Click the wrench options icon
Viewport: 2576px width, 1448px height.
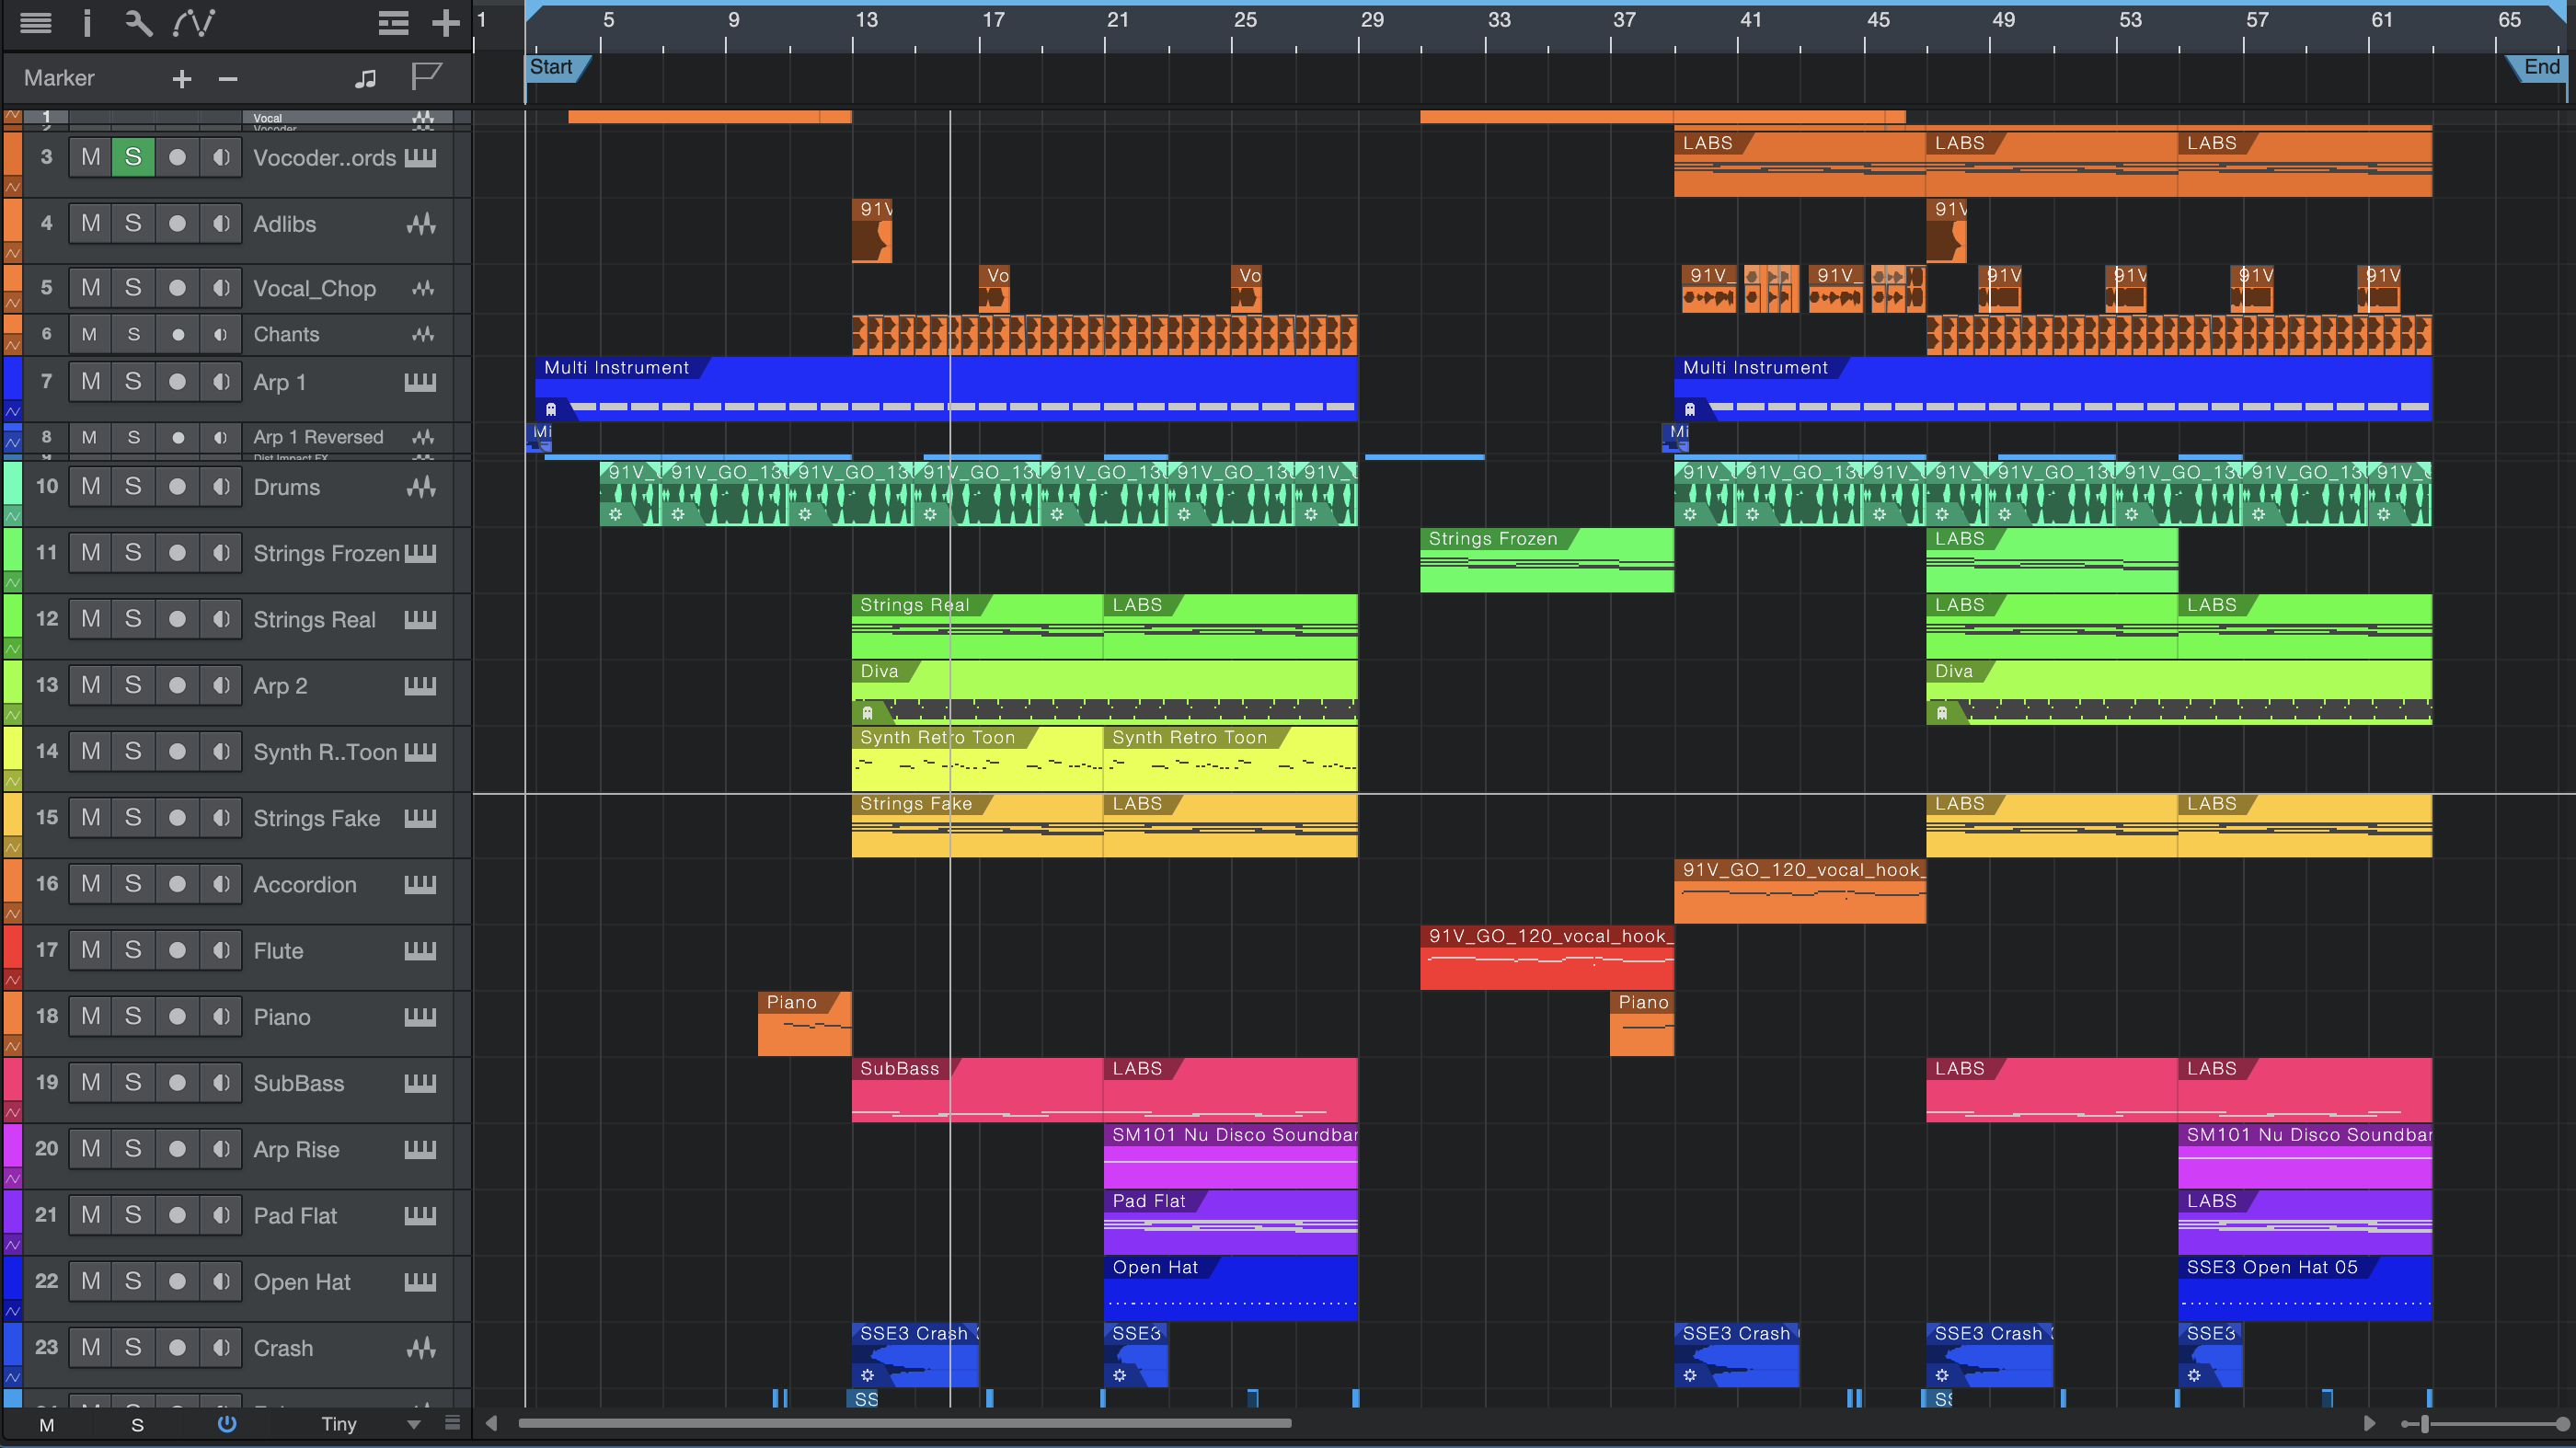tap(138, 23)
